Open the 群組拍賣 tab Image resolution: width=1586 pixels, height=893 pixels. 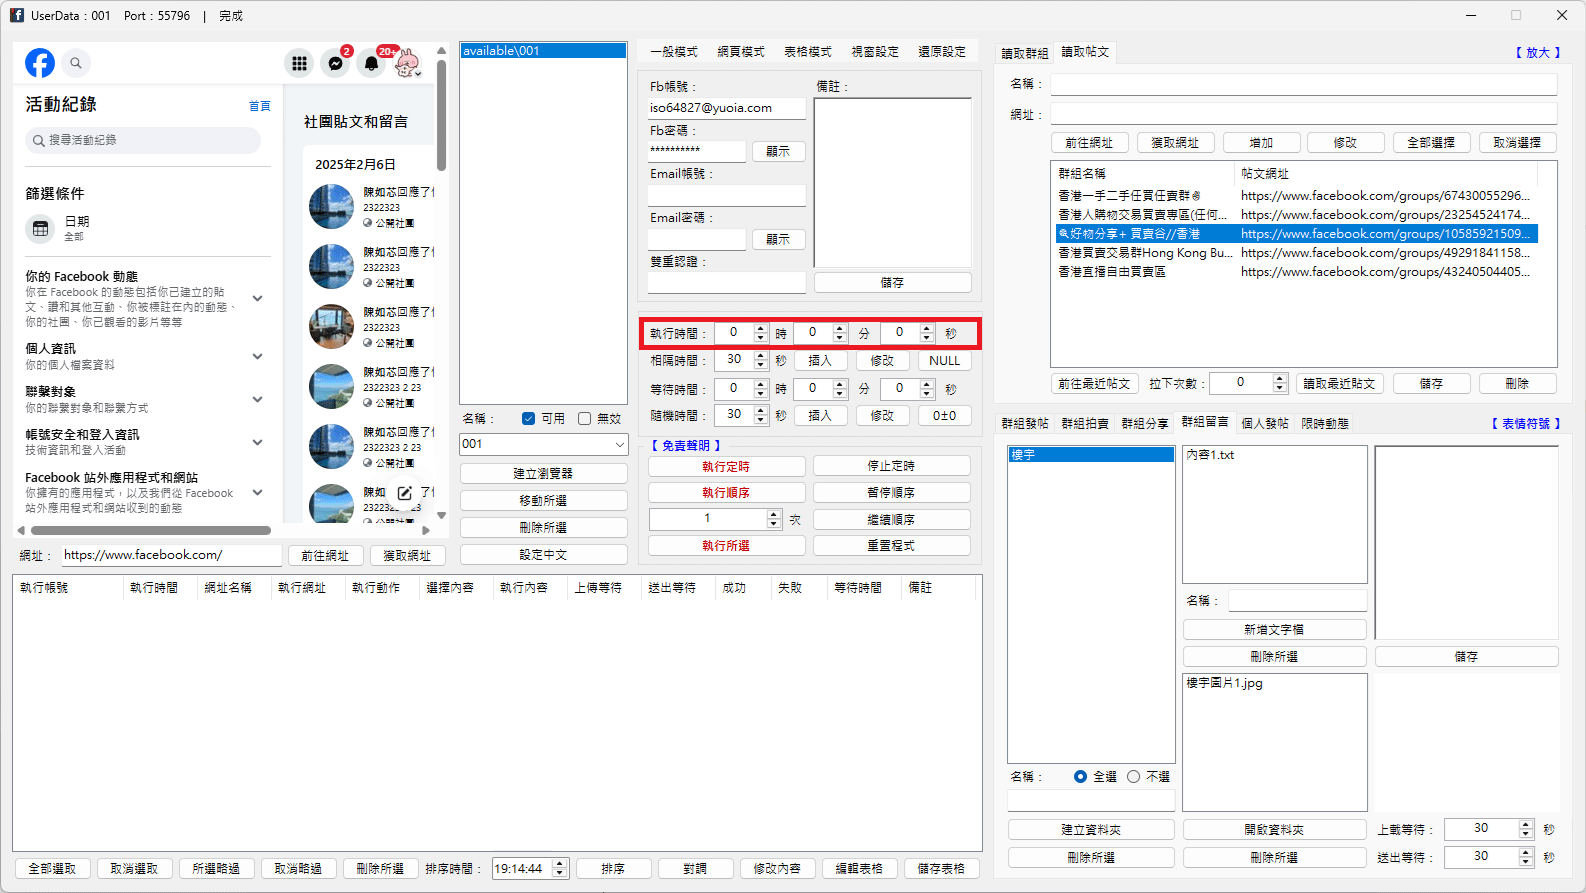pos(1085,424)
